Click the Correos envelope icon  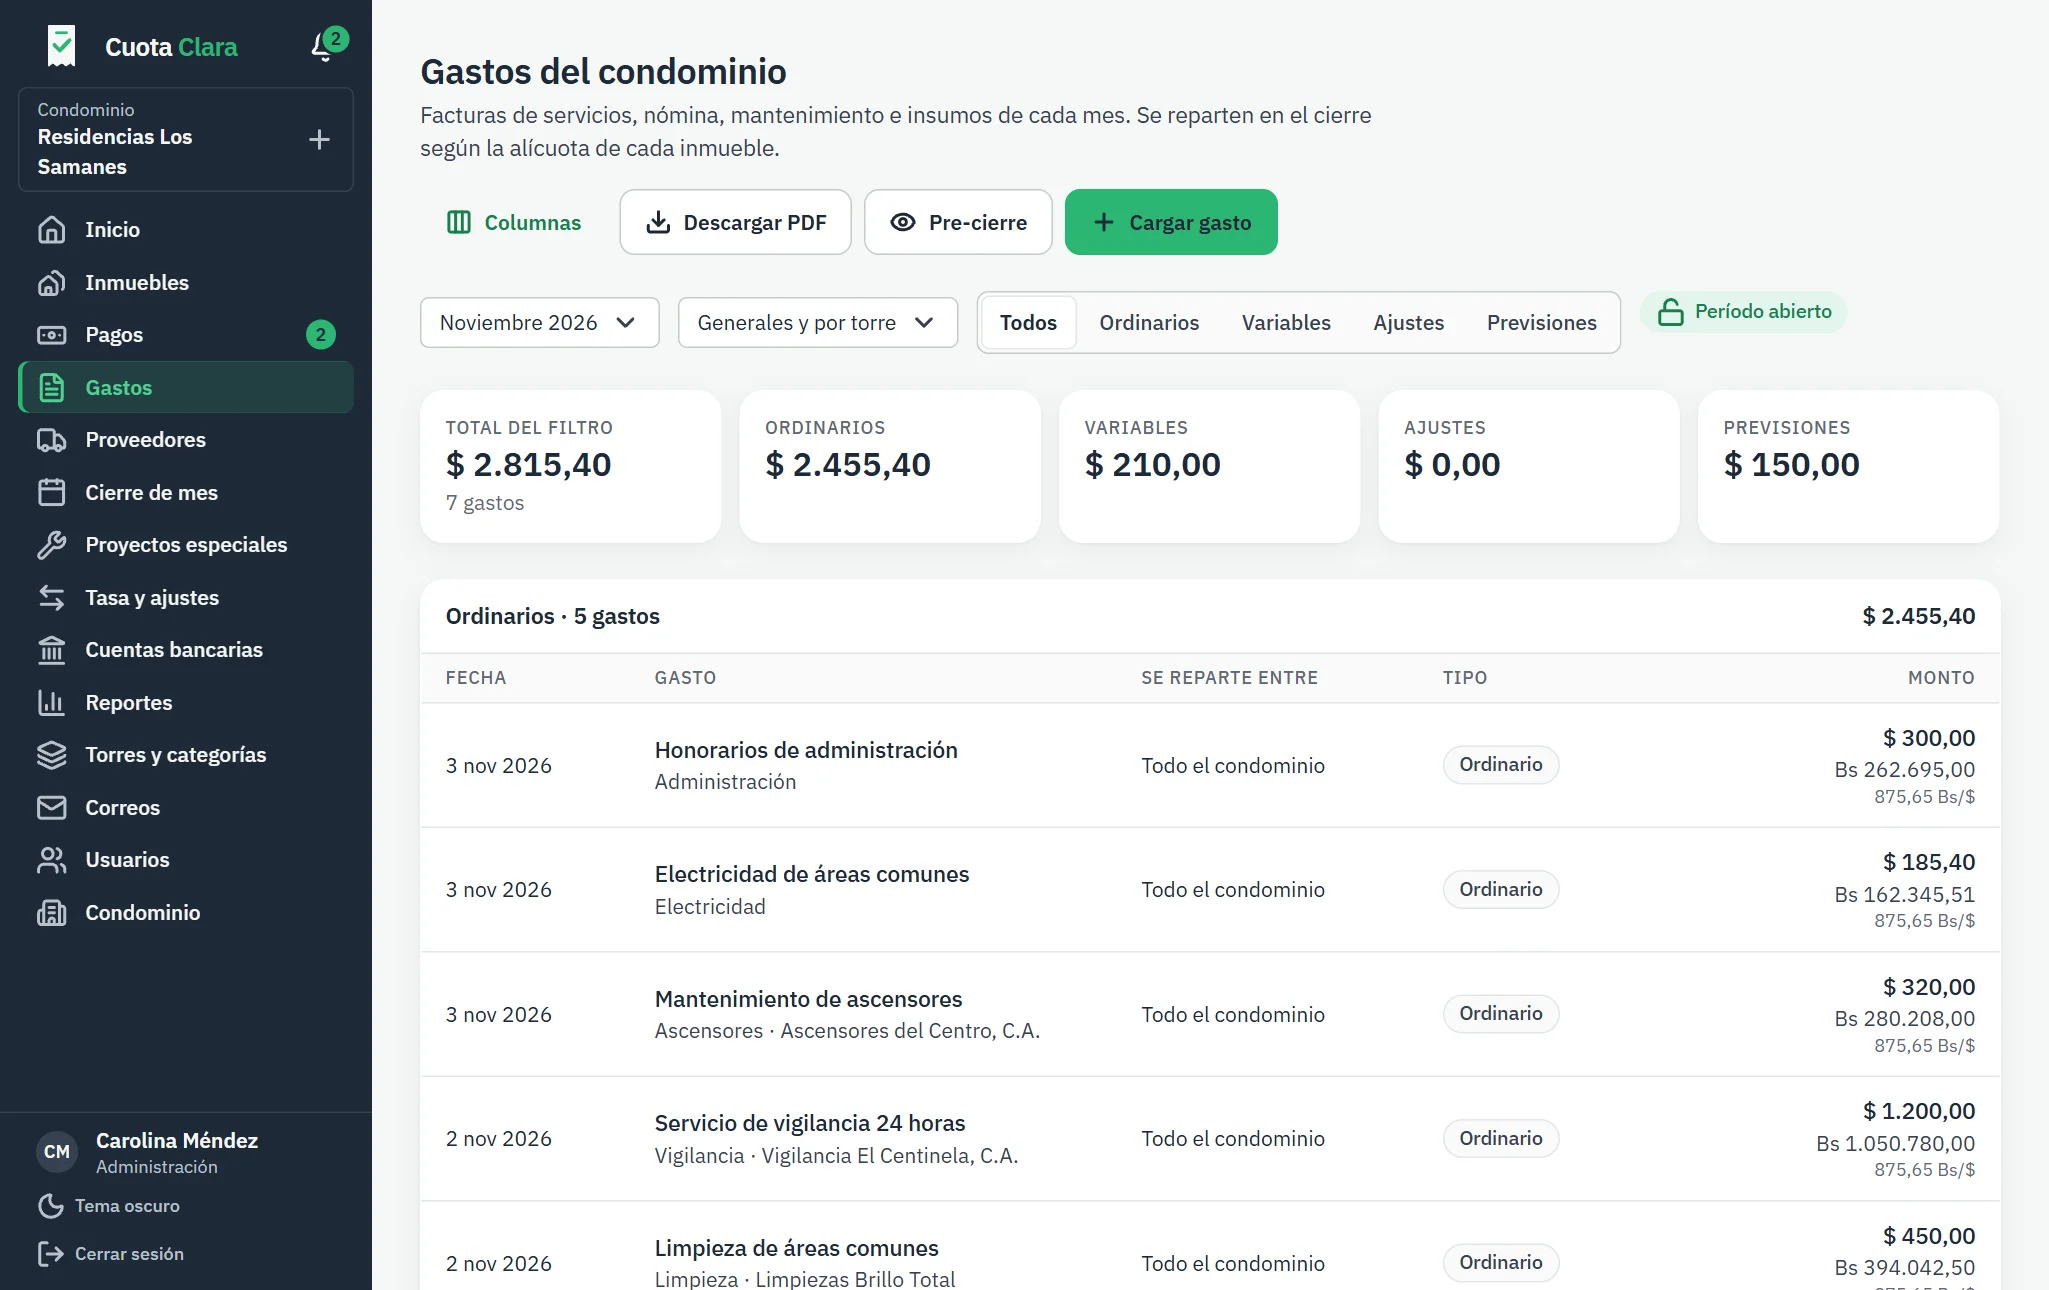click(51, 808)
